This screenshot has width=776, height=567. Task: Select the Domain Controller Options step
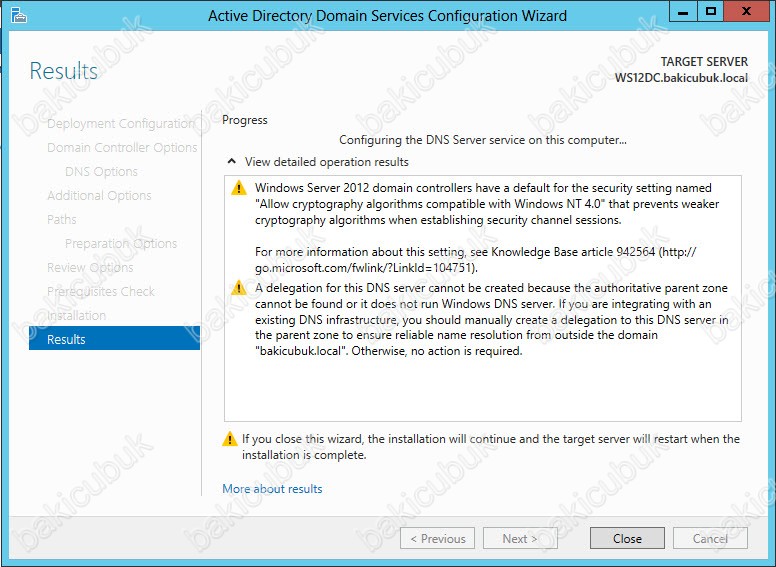pyautogui.click(x=122, y=147)
